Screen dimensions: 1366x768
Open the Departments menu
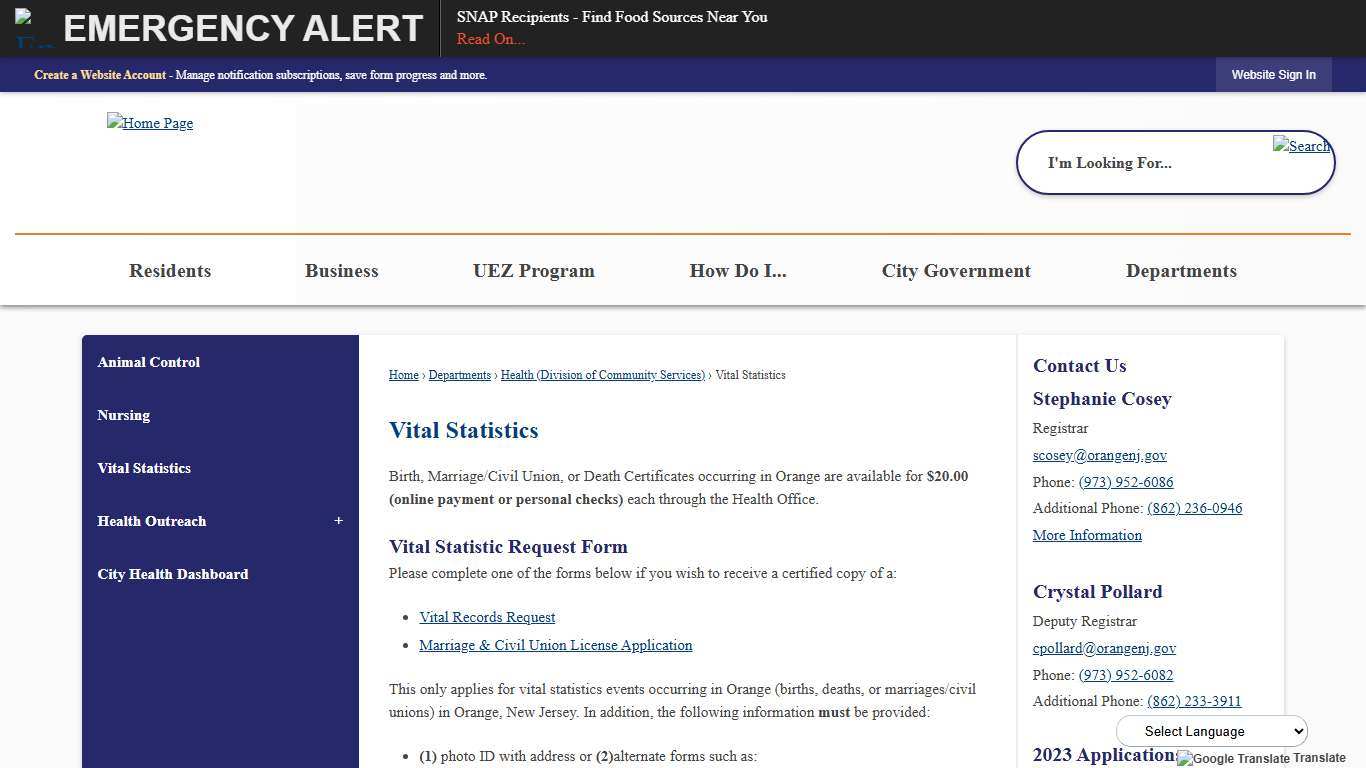1180,271
